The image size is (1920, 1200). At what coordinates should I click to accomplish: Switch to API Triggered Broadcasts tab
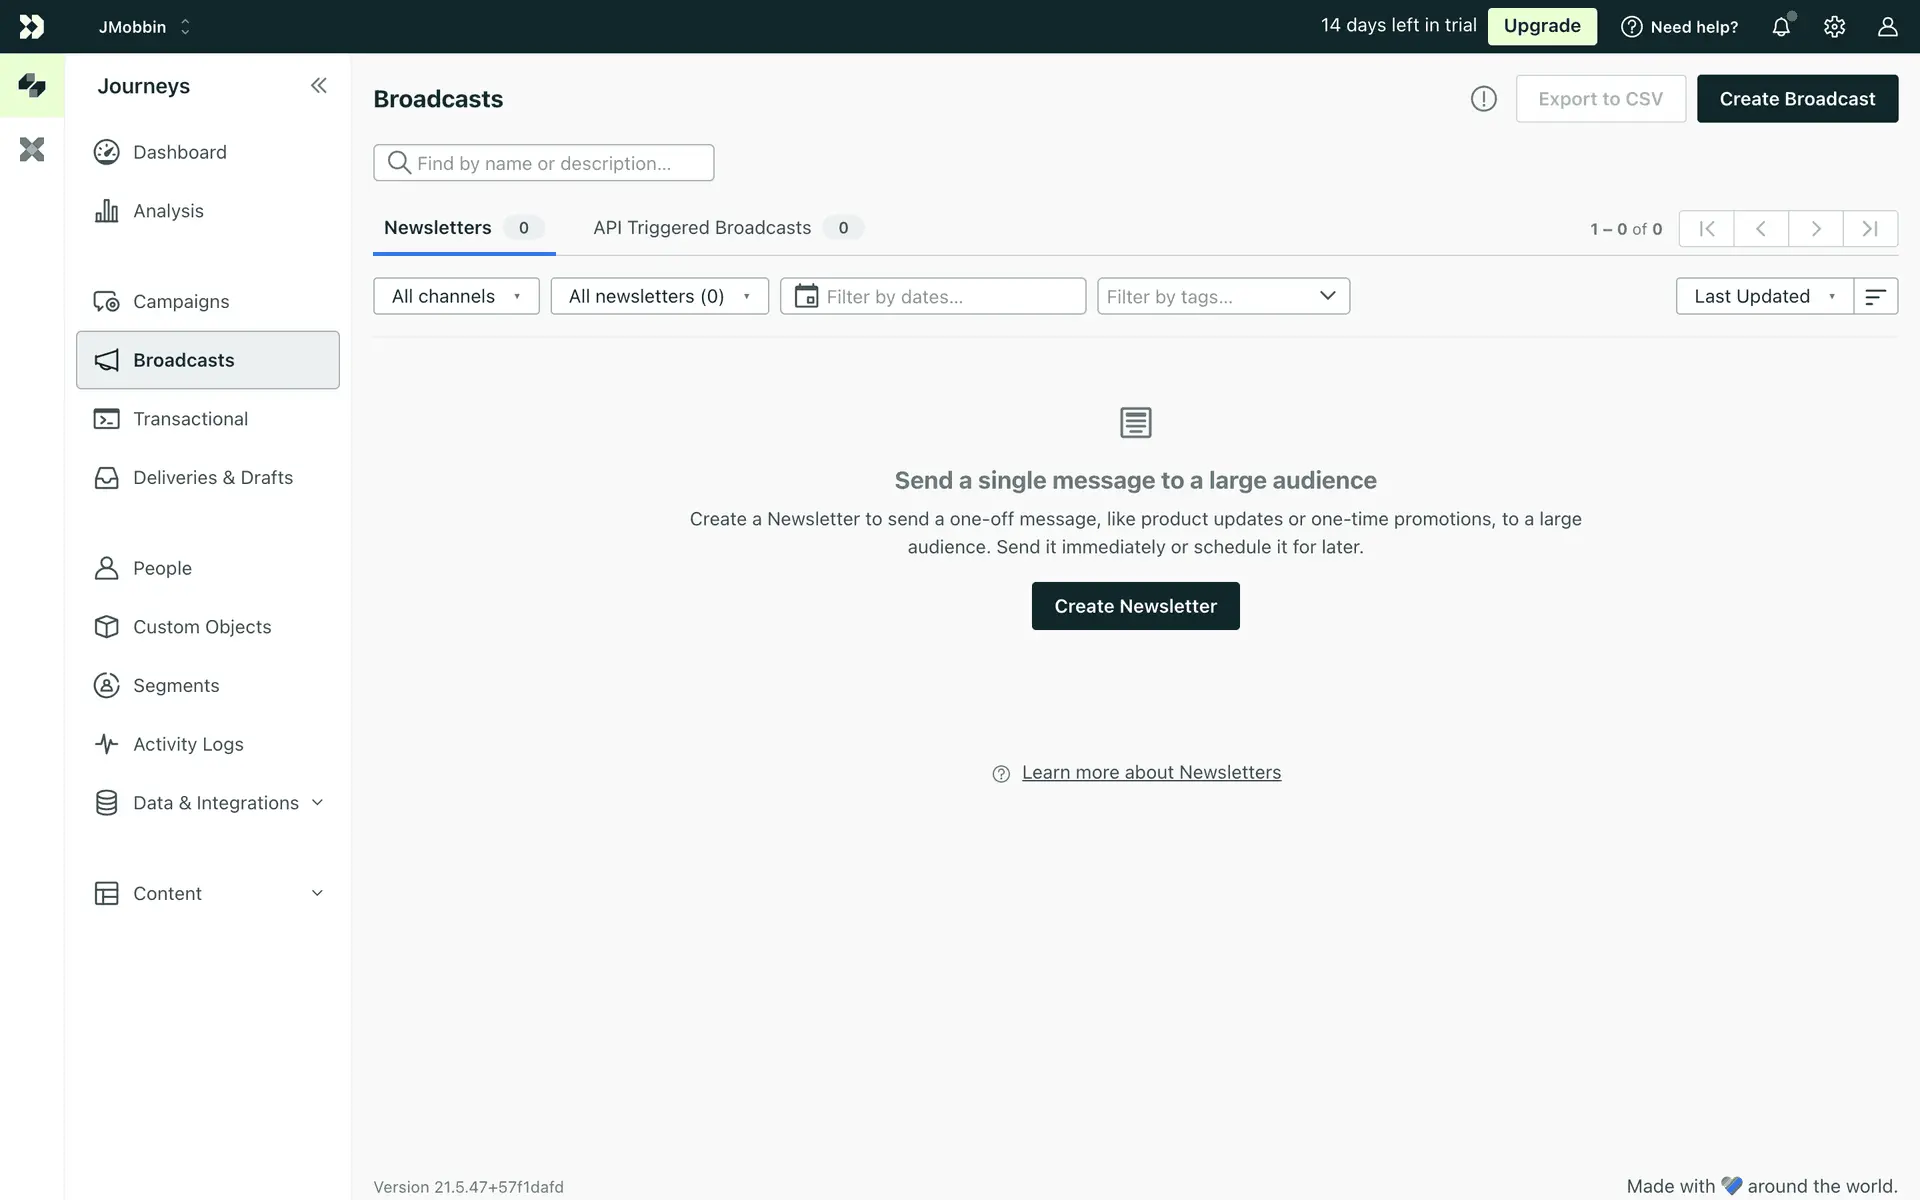click(702, 228)
